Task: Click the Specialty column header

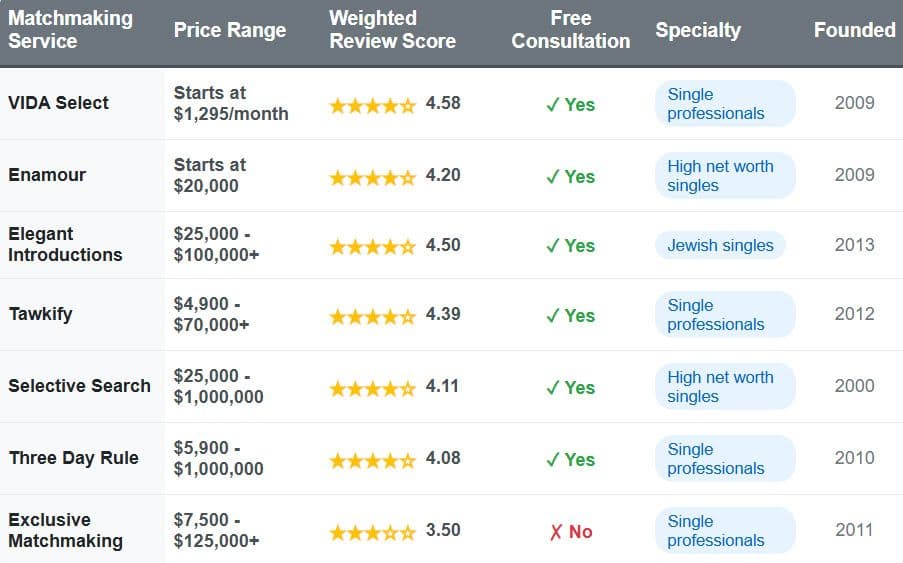Action: (698, 30)
